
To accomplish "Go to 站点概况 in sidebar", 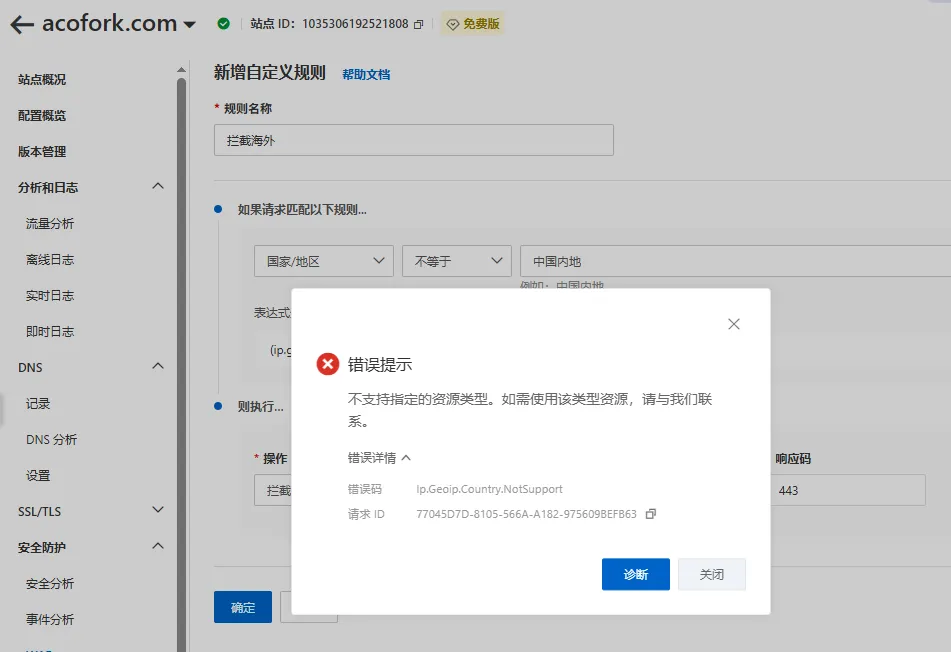I will pos(42,79).
